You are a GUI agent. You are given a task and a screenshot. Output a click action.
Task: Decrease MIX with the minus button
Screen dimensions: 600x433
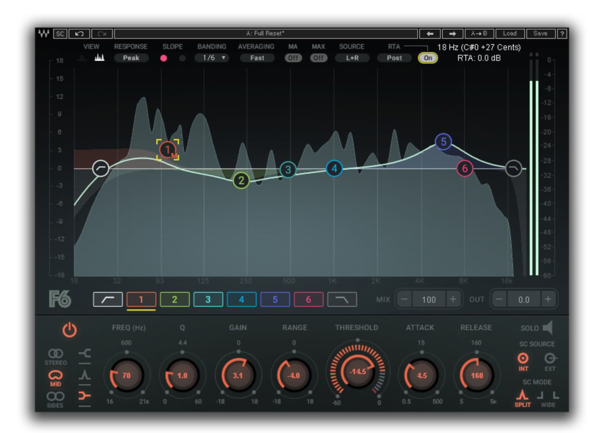[x=404, y=299]
